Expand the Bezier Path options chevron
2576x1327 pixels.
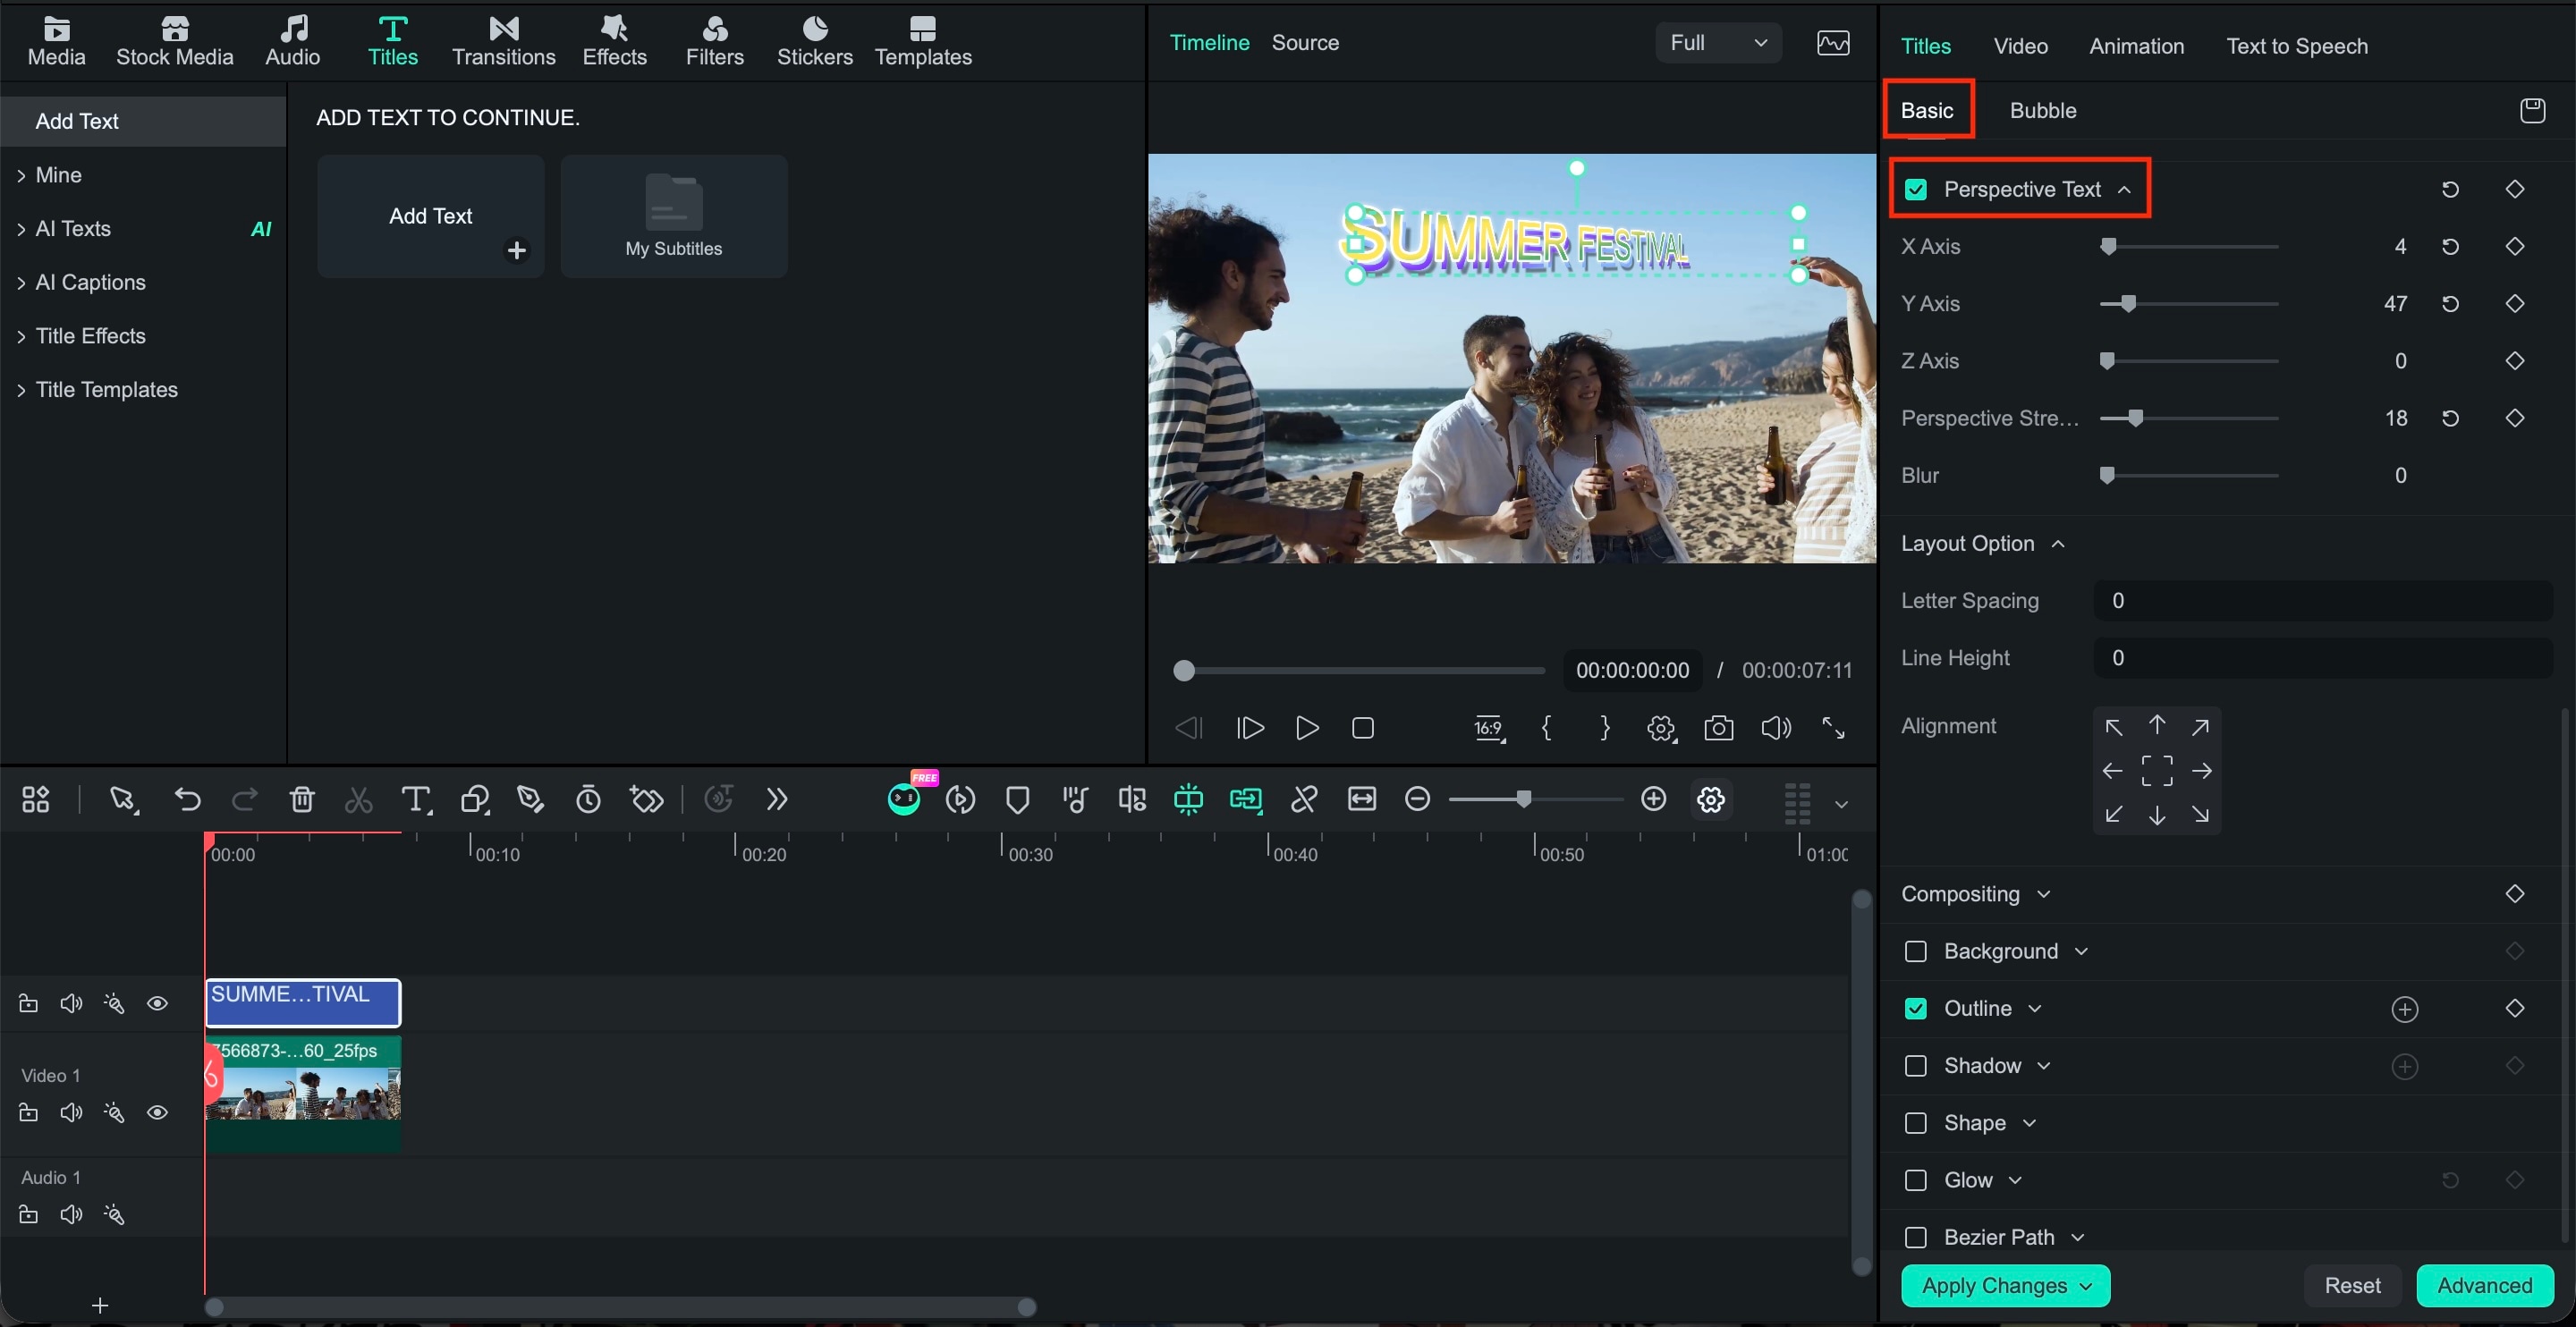coord(2077,1238)
